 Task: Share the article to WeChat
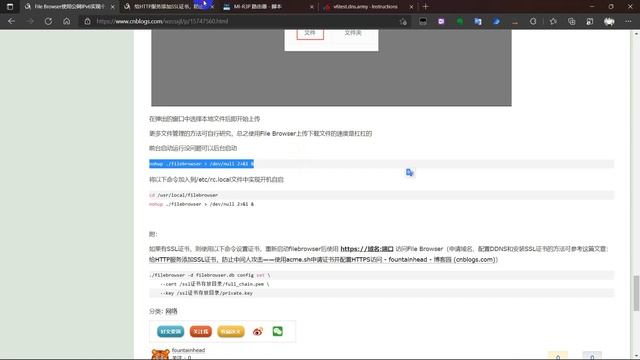(278, 331)
